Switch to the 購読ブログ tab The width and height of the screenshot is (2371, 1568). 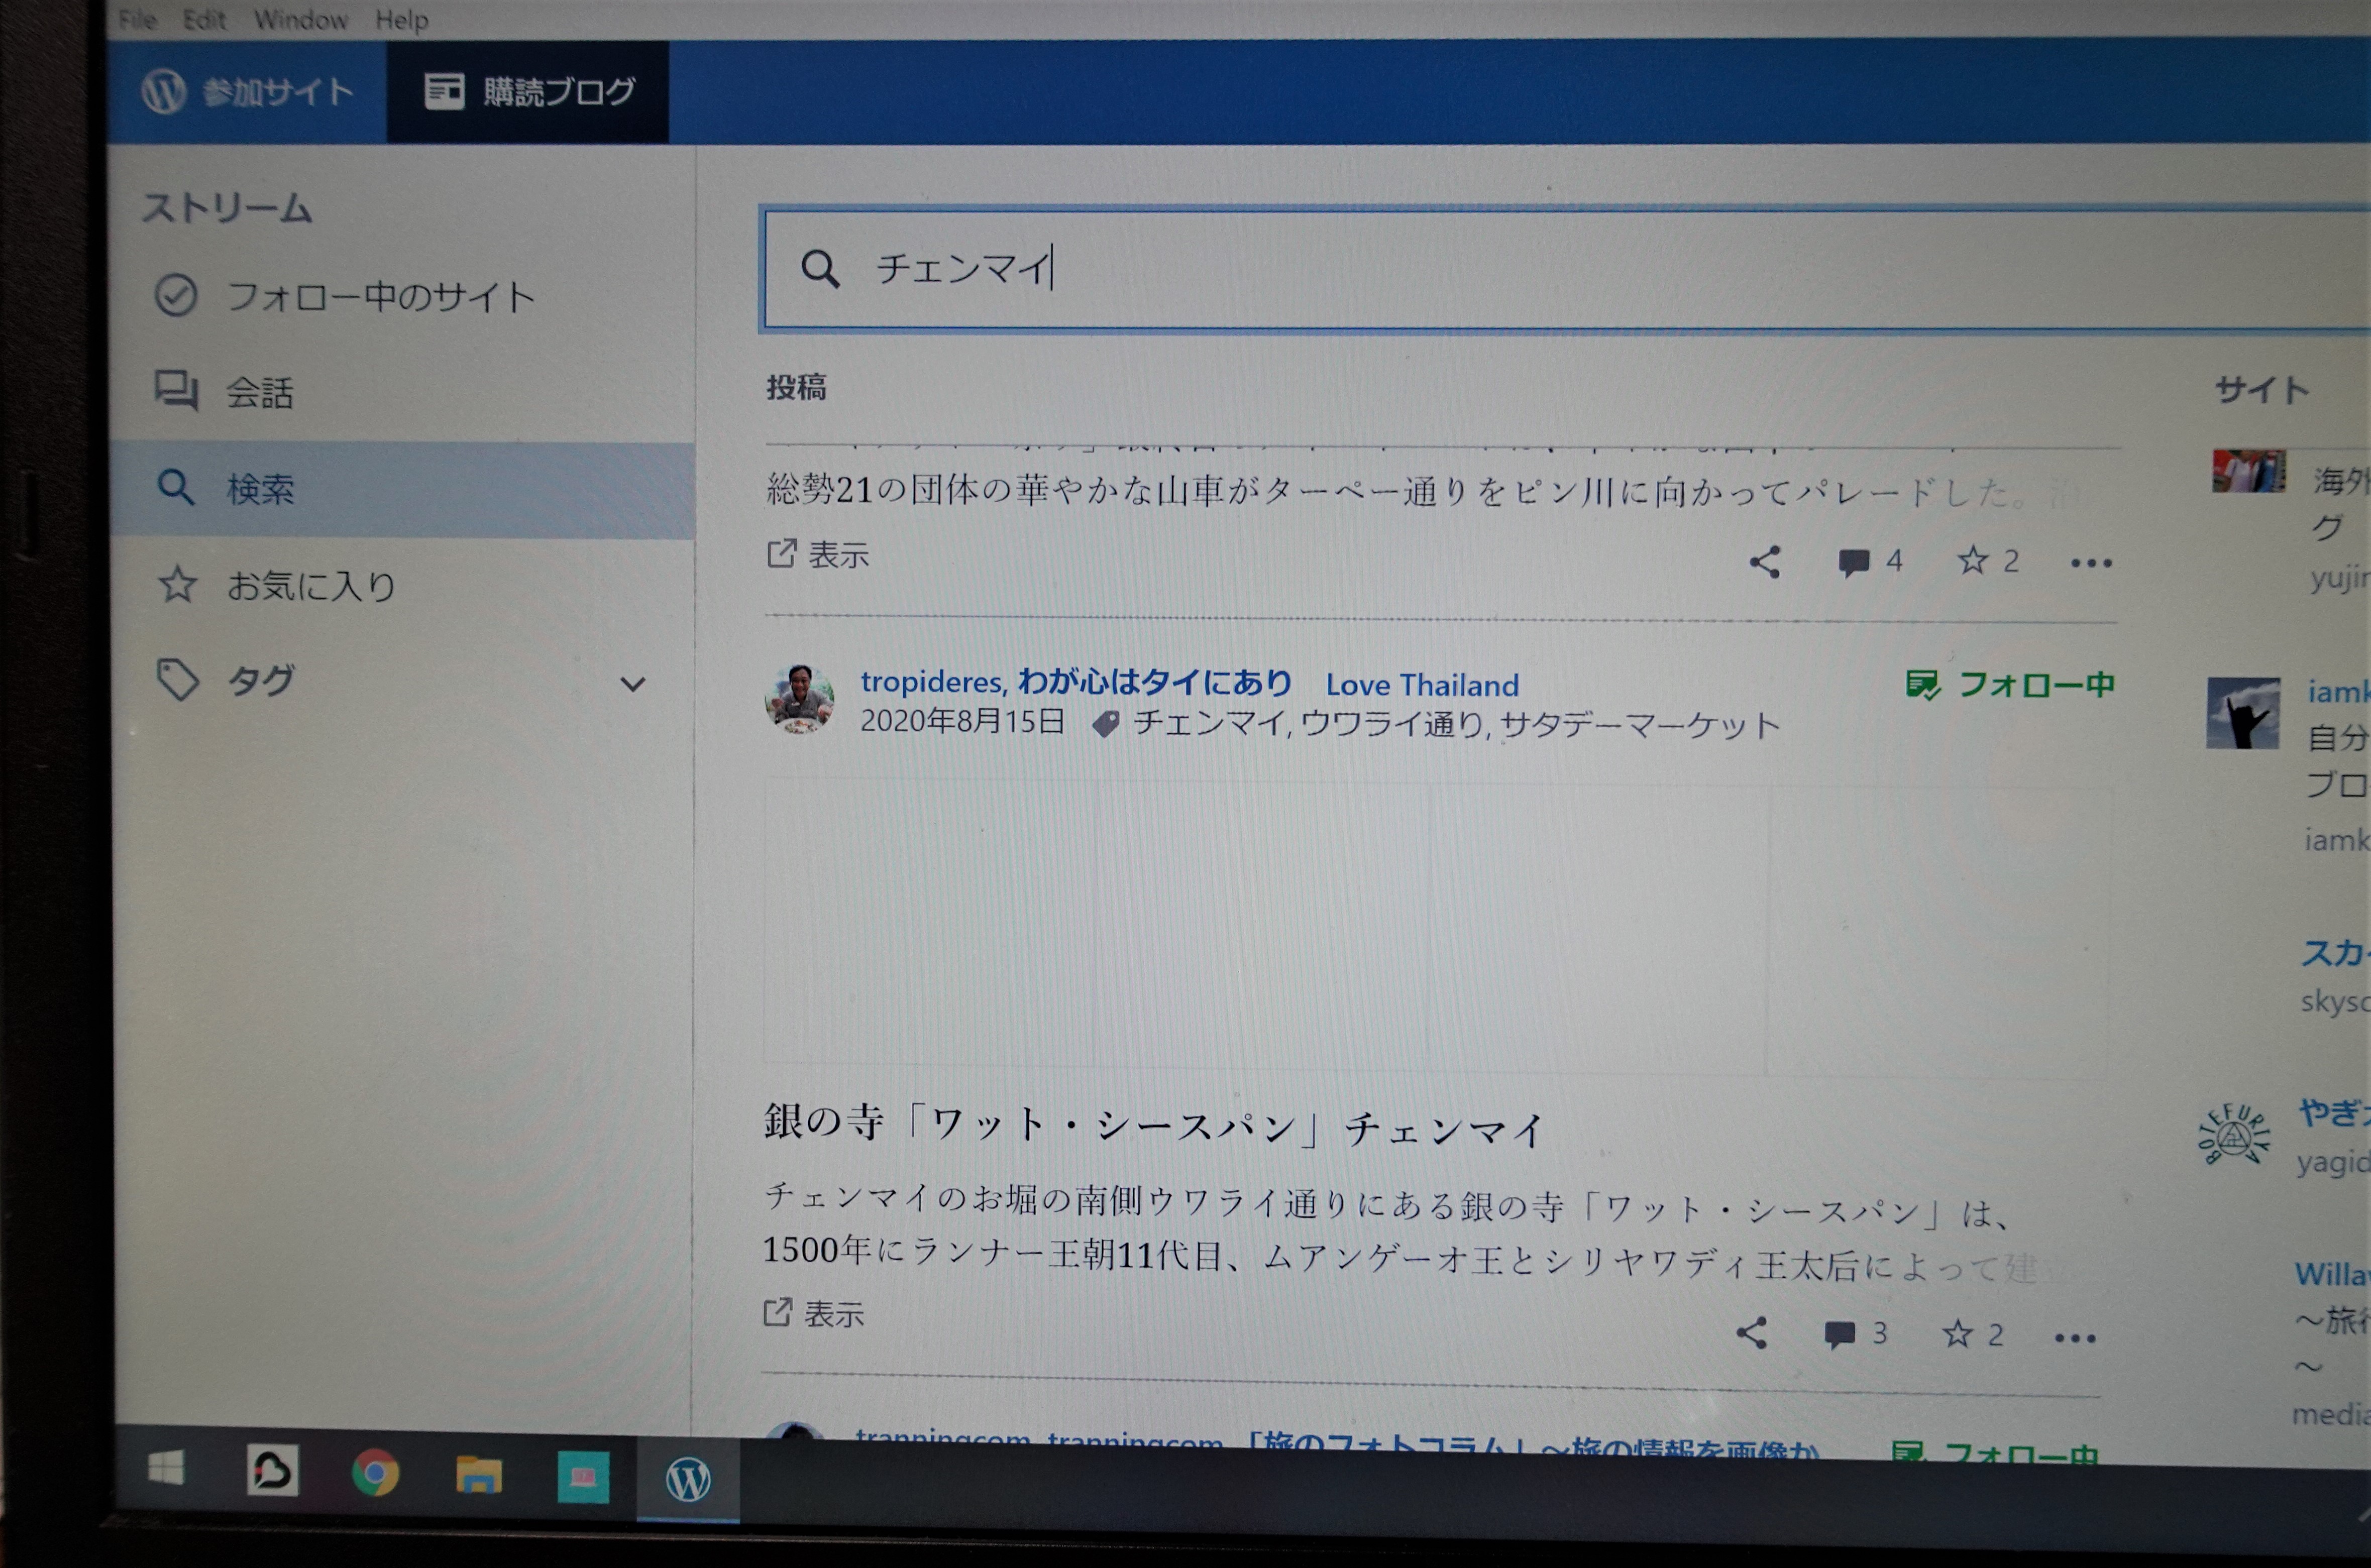click(x=529, y=92)
